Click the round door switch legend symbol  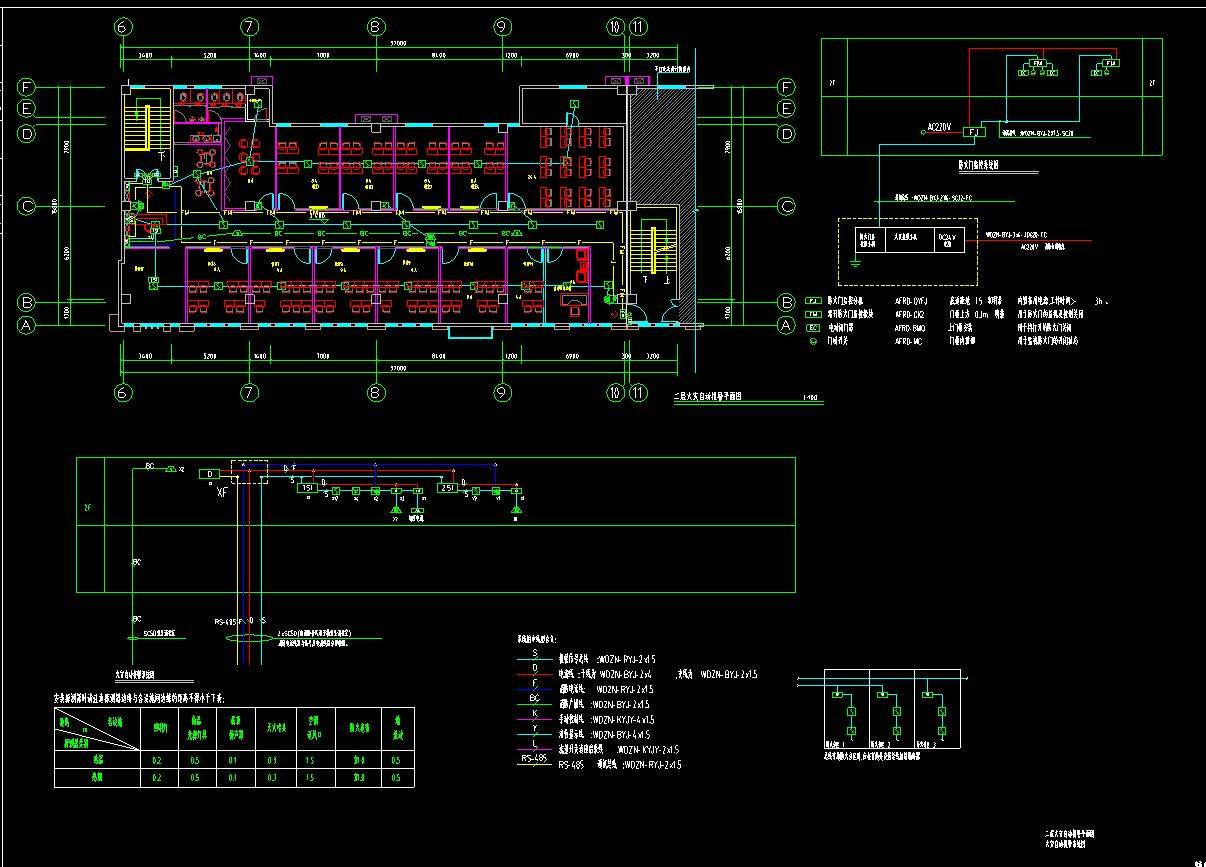click(813, 341)
